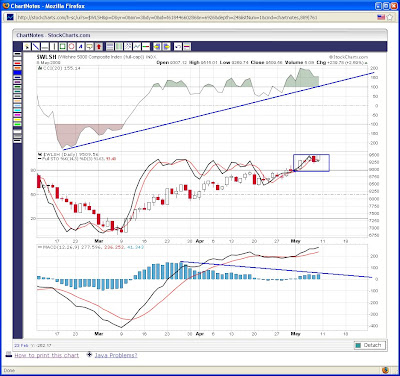
Task: Choose the red color swatch
Action: click(18, 63)
